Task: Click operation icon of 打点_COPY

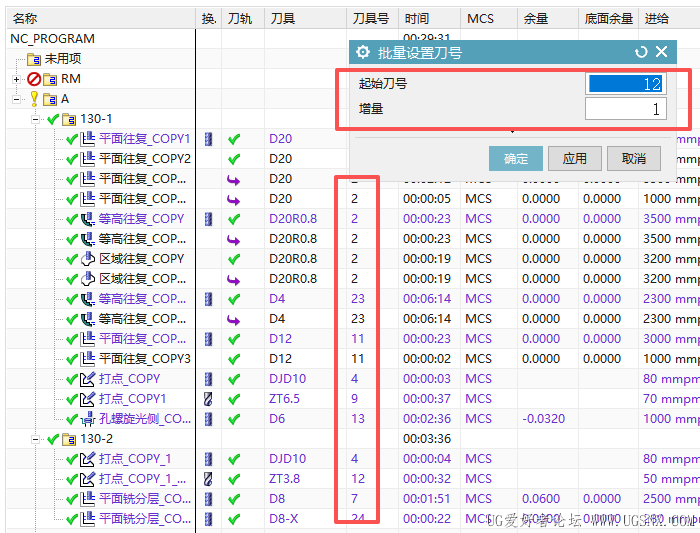Action: click(x=88, y=379)
